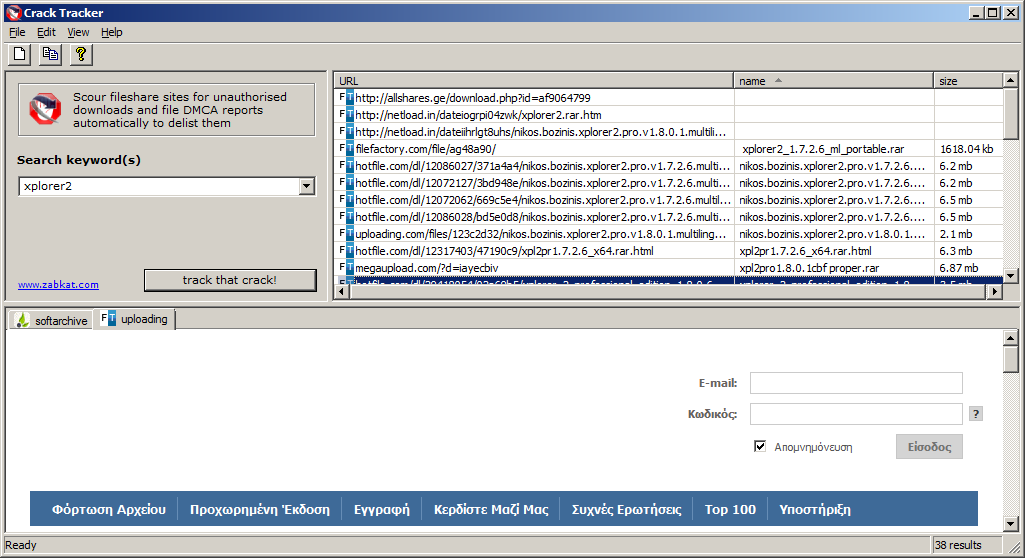The height and width of the screenshot is (558, 1025).
Task: Click the New document toolbar icon
Action: (19, 54)
